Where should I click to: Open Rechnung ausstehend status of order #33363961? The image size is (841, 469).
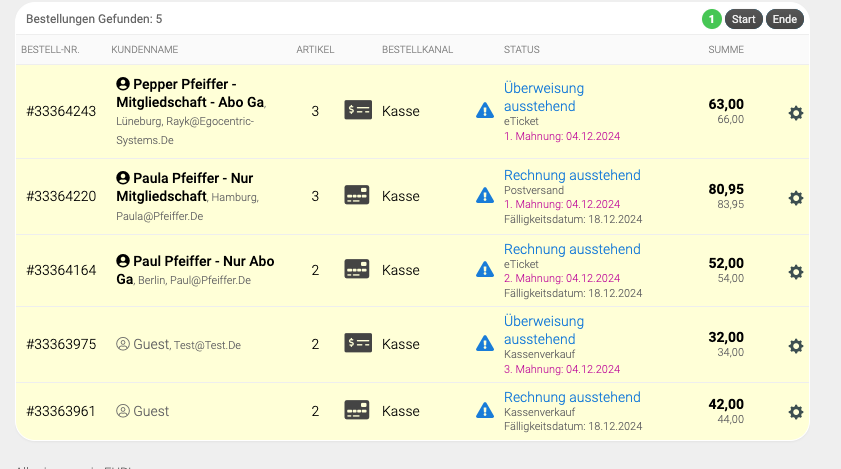572,397
